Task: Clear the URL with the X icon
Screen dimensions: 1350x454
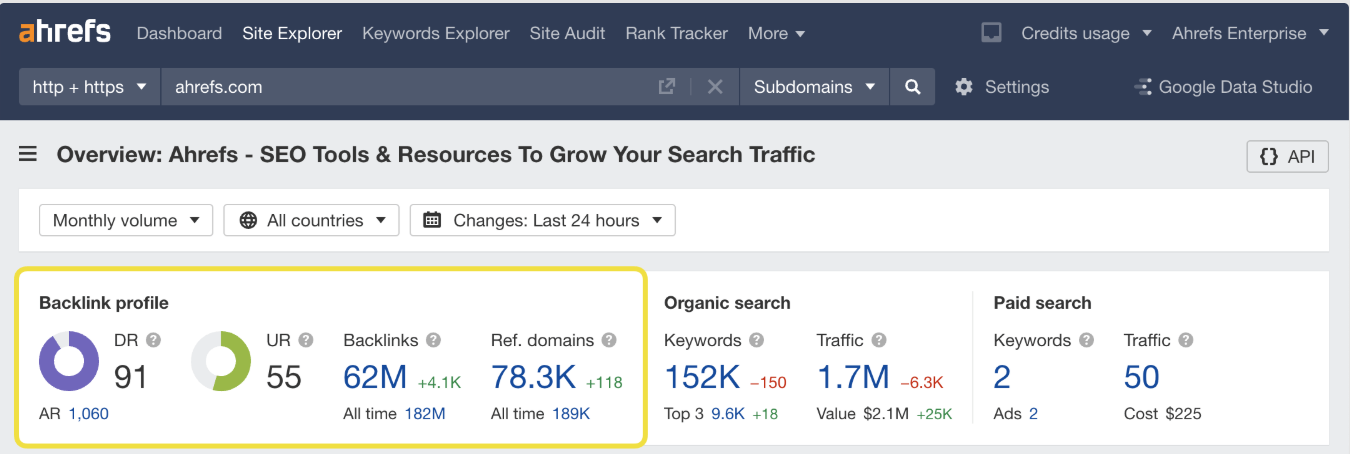Action: 715,87
